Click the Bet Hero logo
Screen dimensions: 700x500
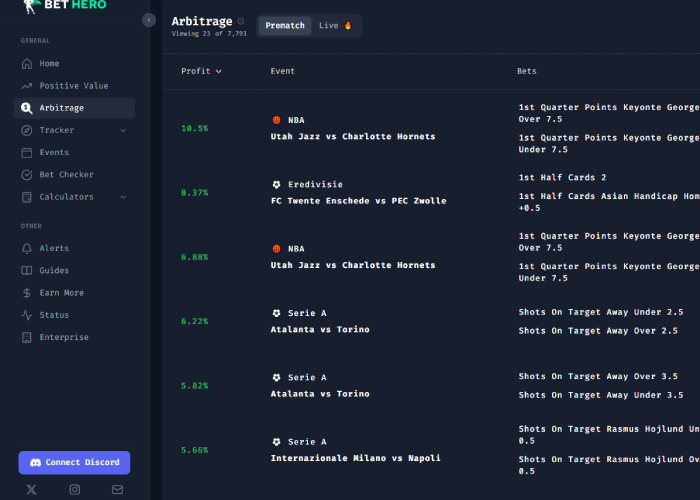coord(65,6)
